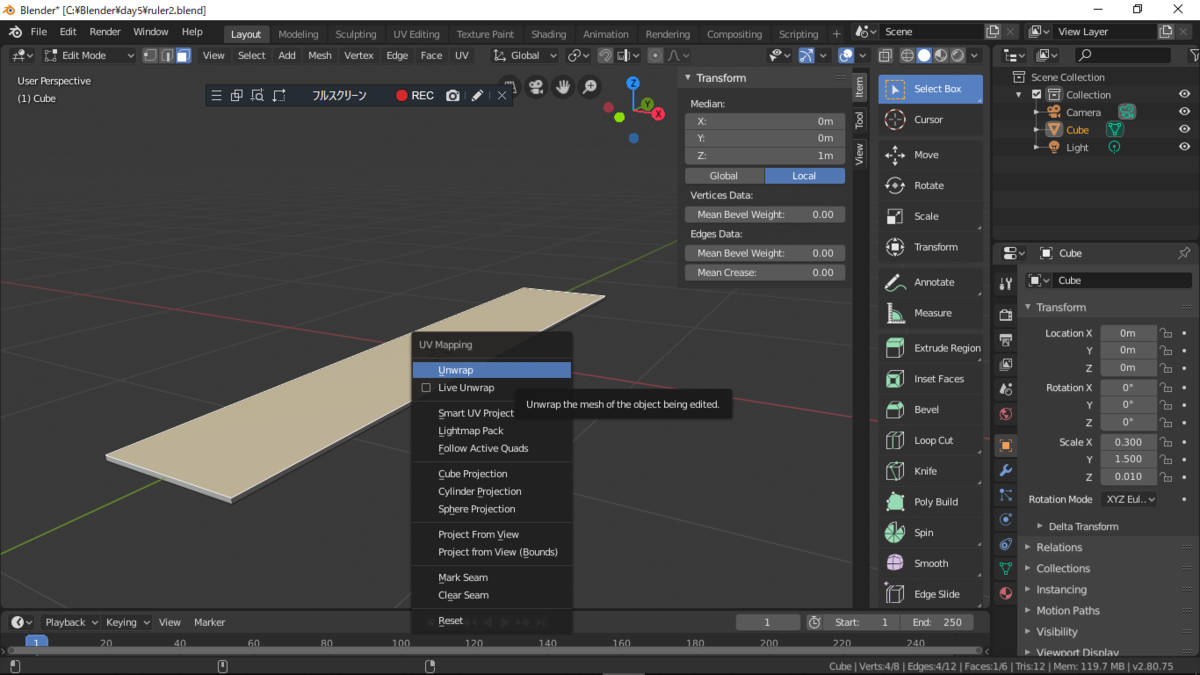Adjust the Mean Crease slider
This screenshot has height=675, width=1200.
[765, 272]
